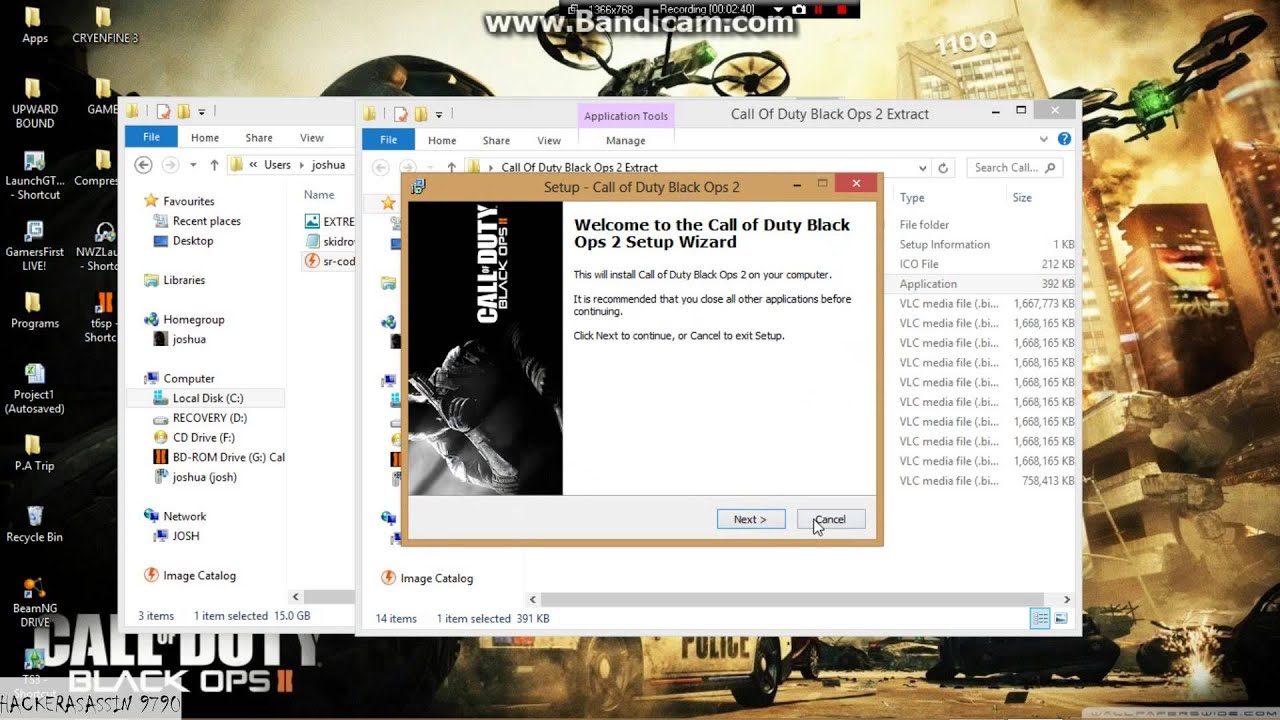Open the View tab in Extract window
Viewport: 1280px width, 720px height.
click(549, 141)
